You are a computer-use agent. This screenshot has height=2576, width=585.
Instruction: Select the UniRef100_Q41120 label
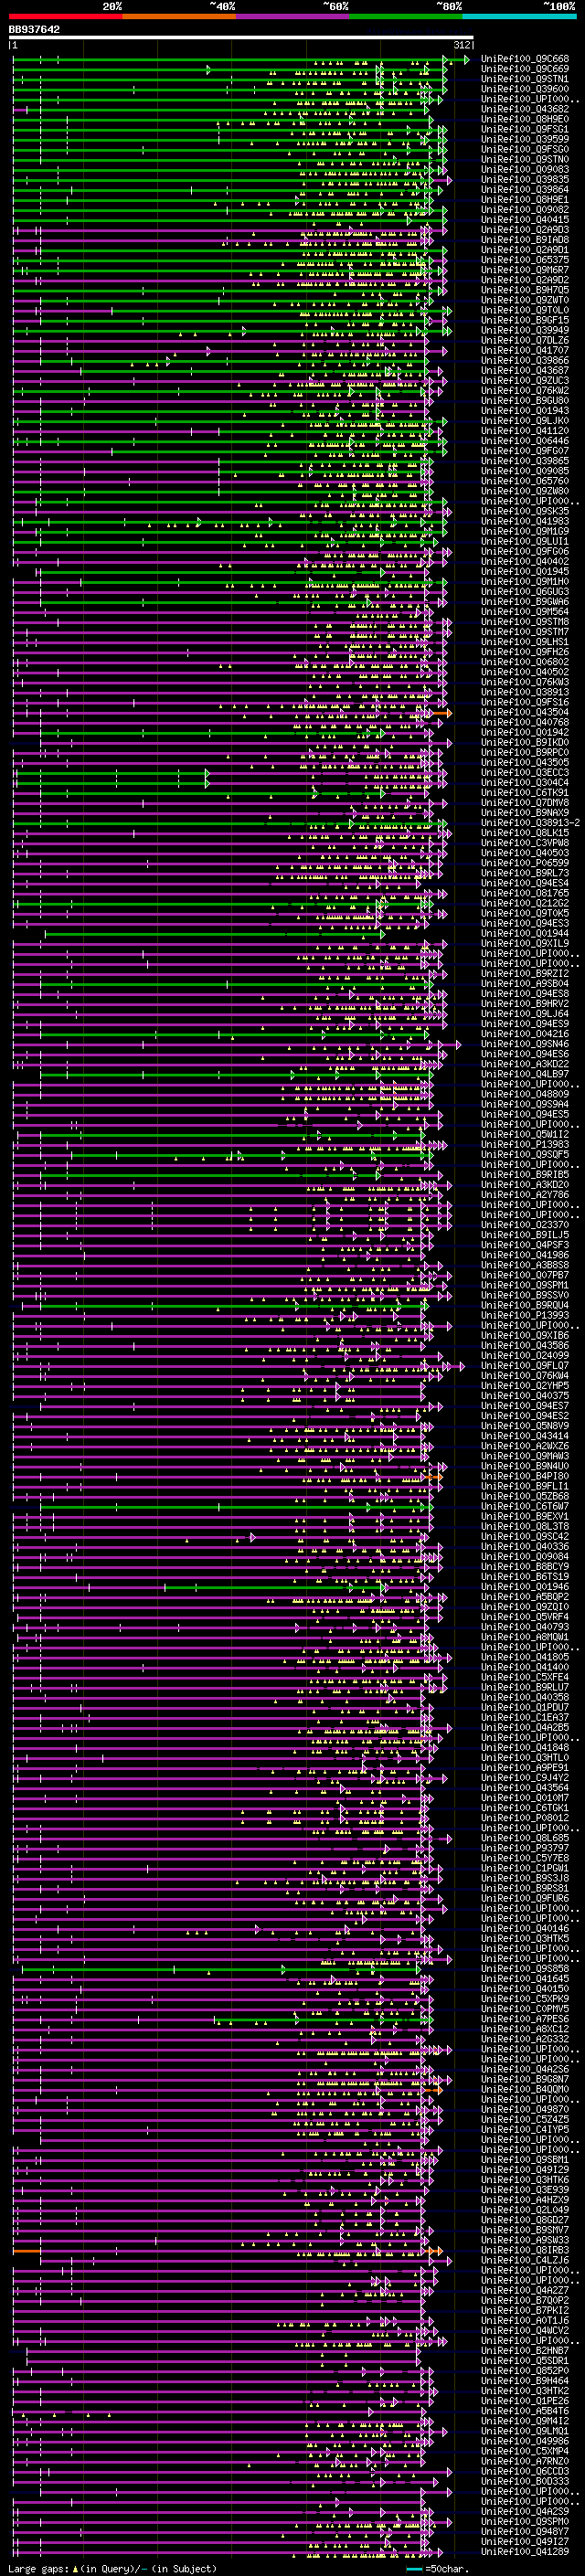(x=525, y=431)
